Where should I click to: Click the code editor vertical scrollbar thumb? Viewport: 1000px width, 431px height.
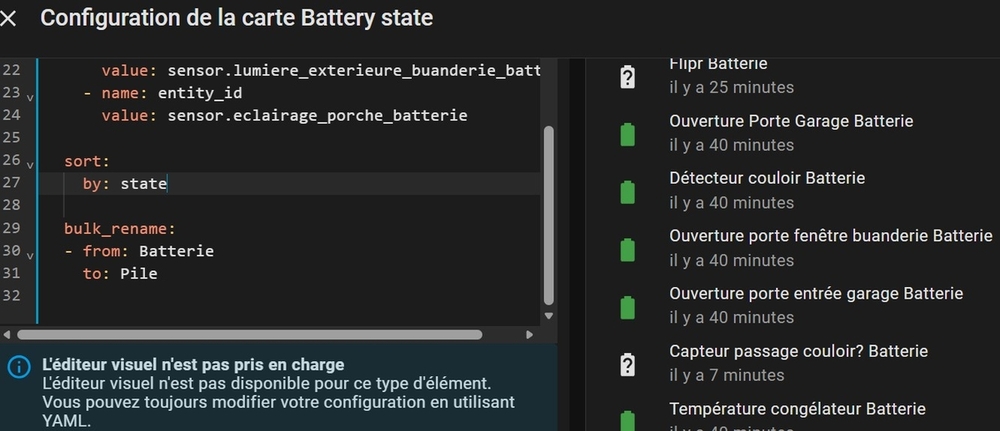548,215
